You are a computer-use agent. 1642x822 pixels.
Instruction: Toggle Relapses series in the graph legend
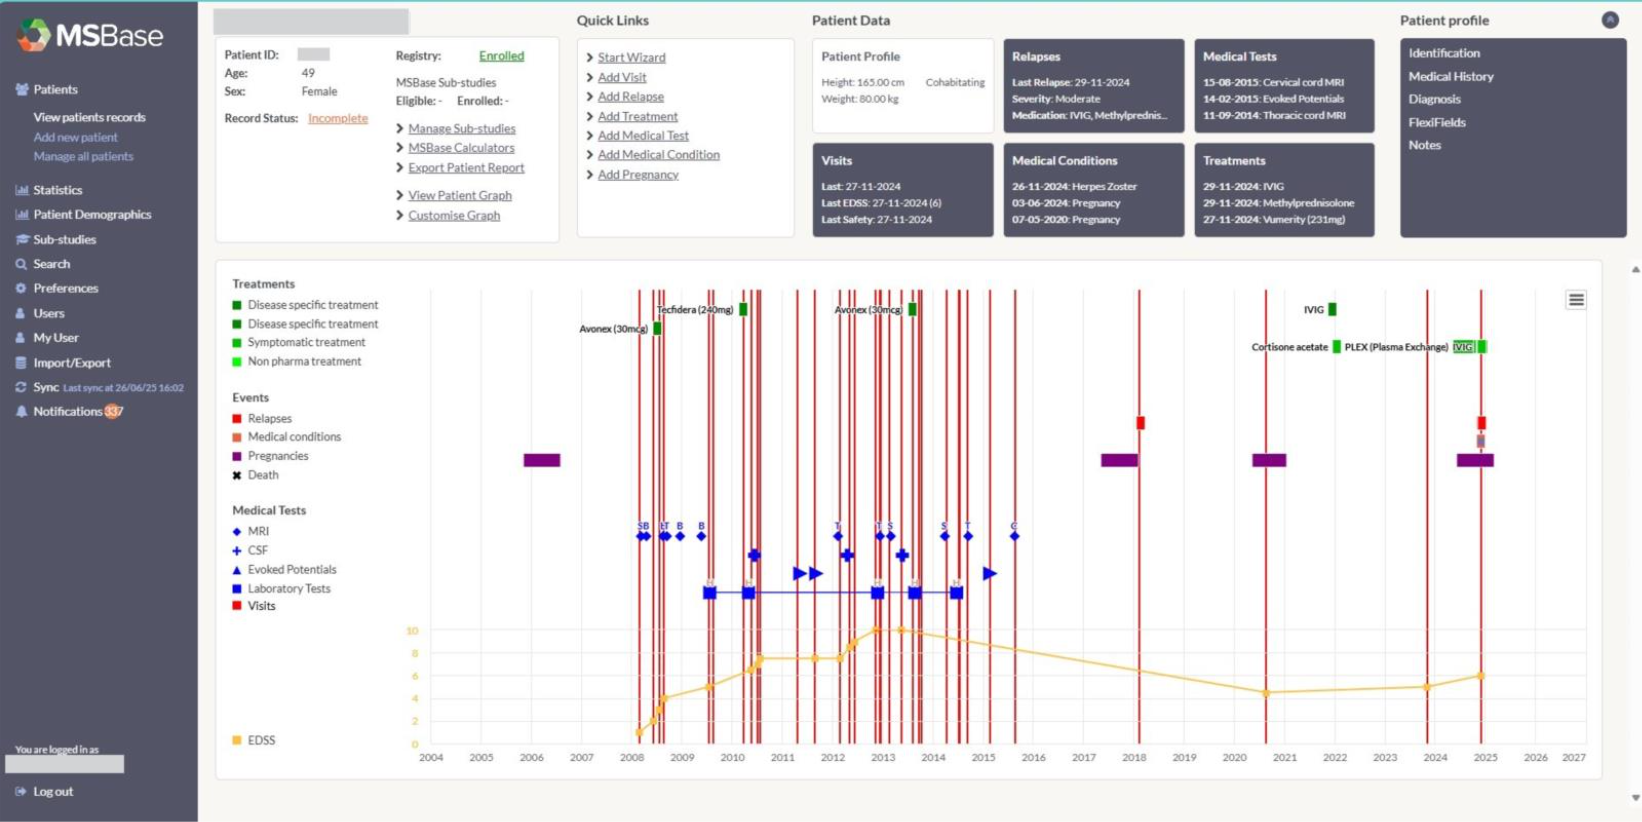point(269,419)
